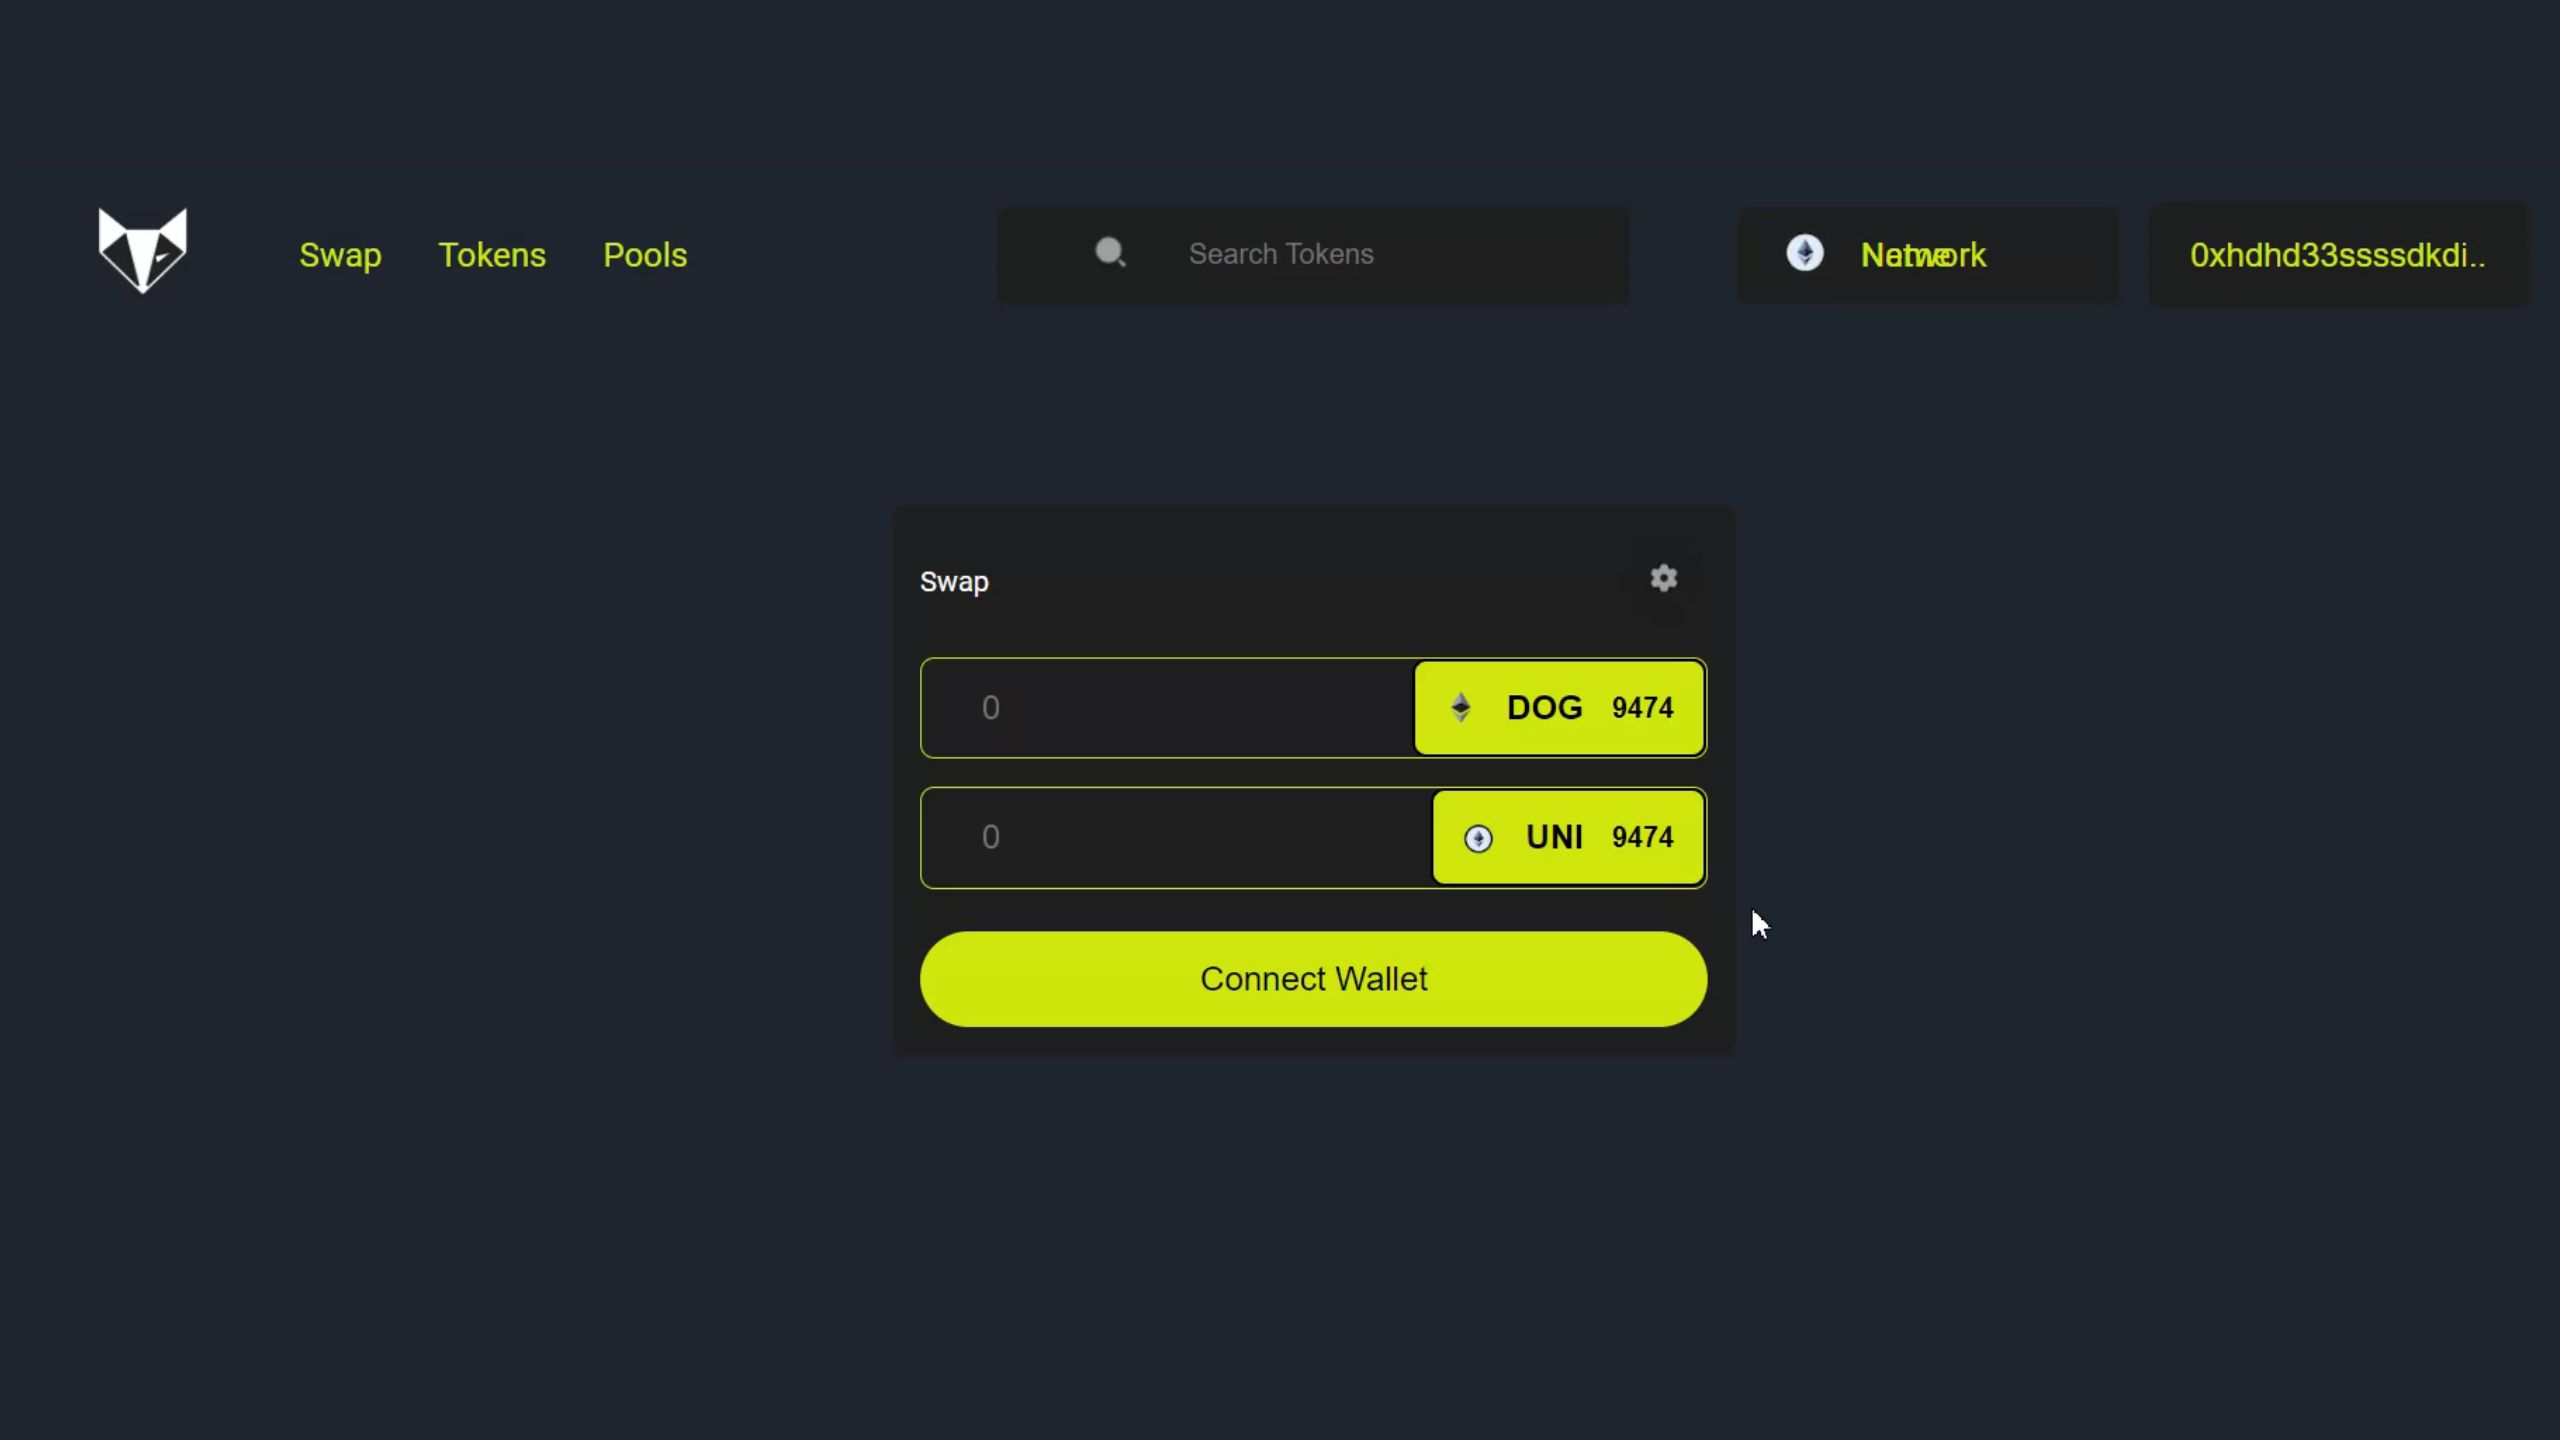
Task: Click the Network icon in header bar
Action: 1806,253
